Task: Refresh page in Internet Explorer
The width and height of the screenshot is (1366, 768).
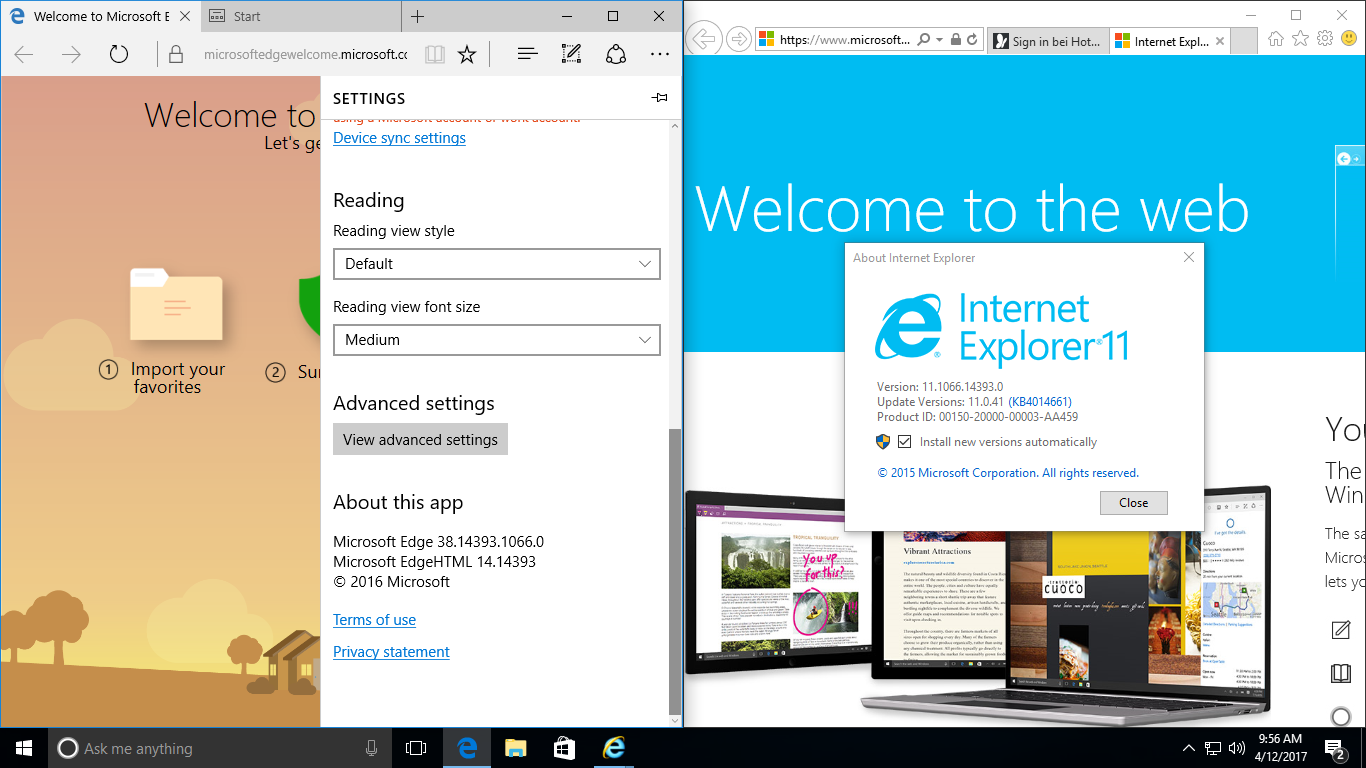Action: (x=972, y=40)
